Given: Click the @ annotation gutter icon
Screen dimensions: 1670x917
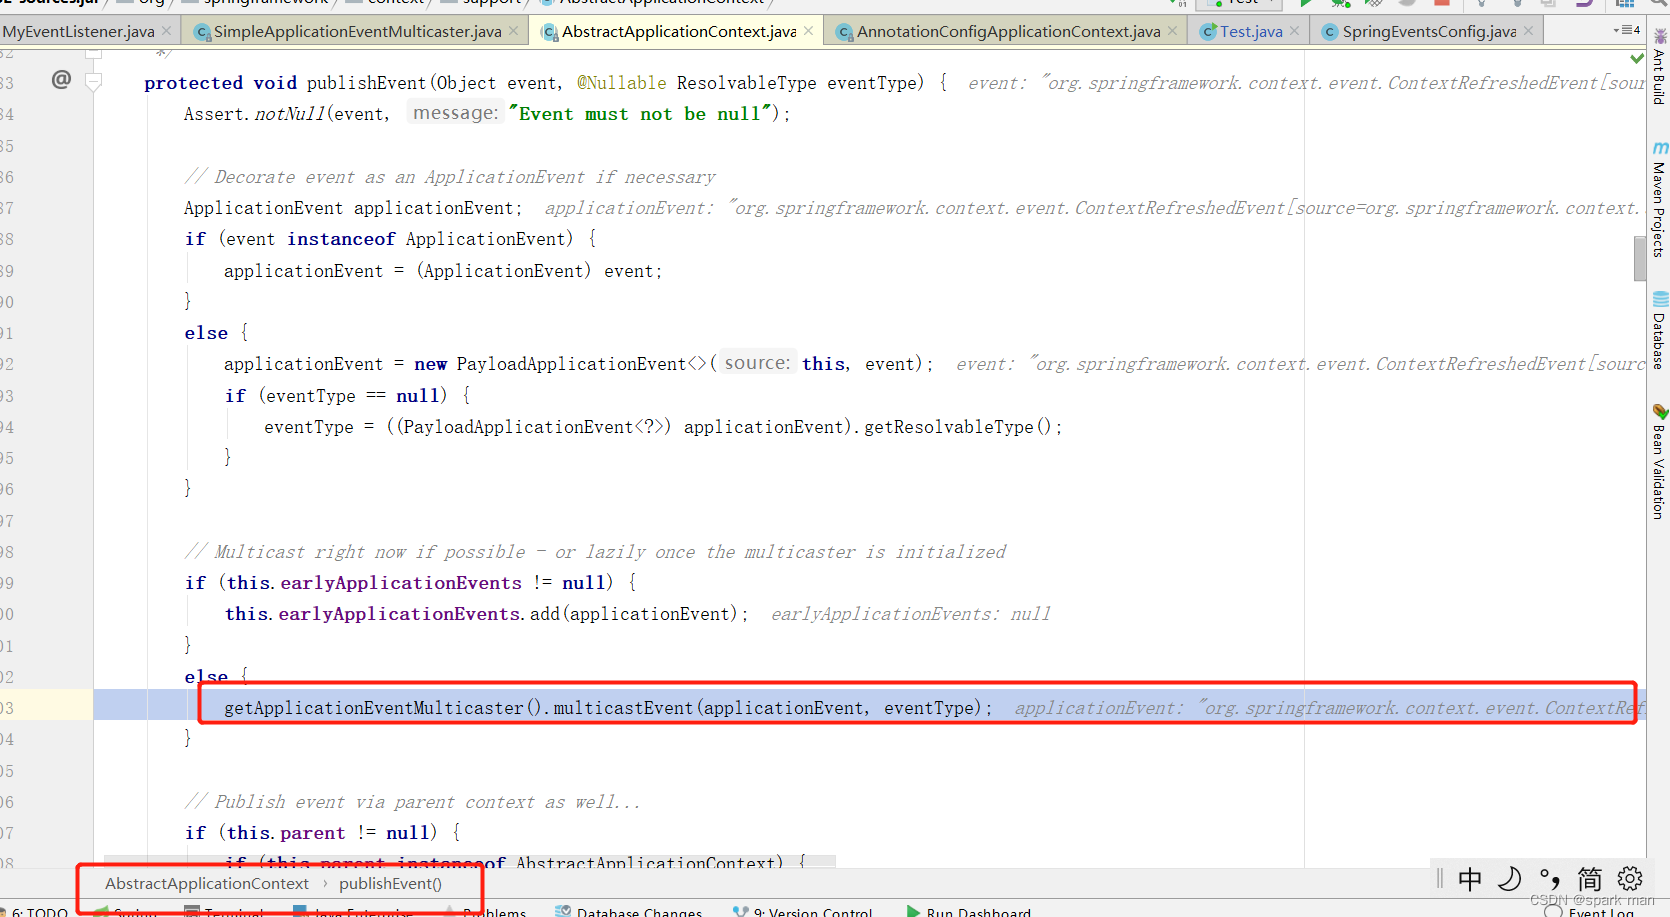Looking at the screenshot, I should click(62, 79).
